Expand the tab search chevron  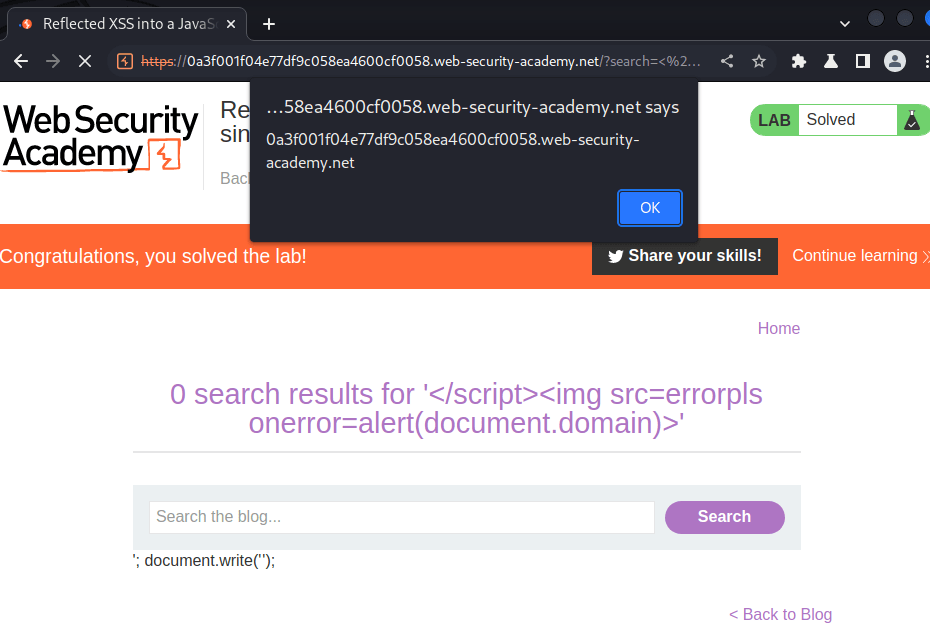coord(844,22)
